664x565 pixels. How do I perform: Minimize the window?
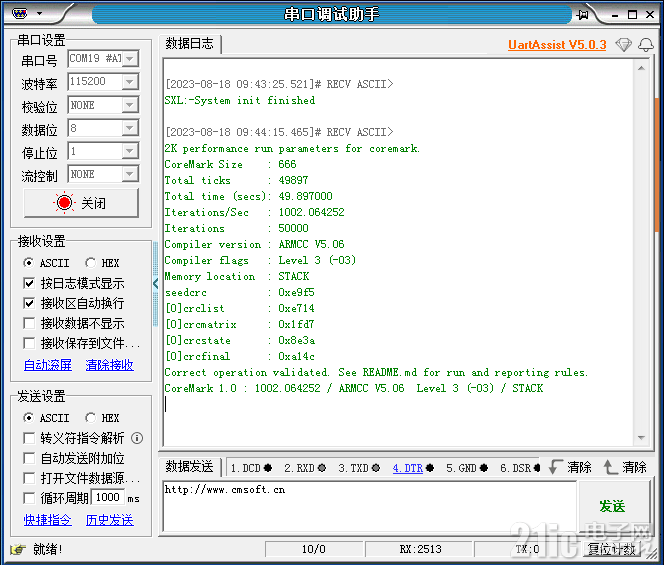[615, 15]
